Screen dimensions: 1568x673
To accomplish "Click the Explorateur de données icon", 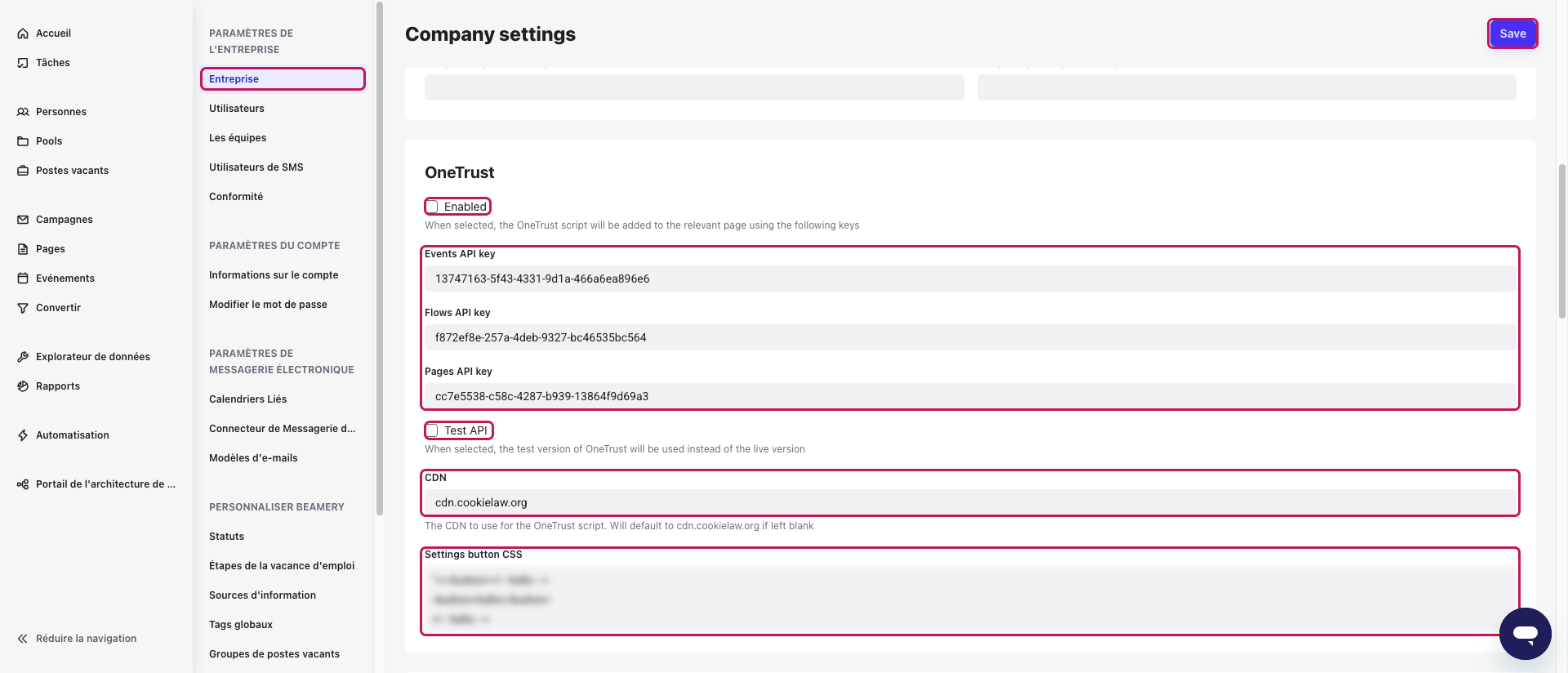I will pos(23,356).
